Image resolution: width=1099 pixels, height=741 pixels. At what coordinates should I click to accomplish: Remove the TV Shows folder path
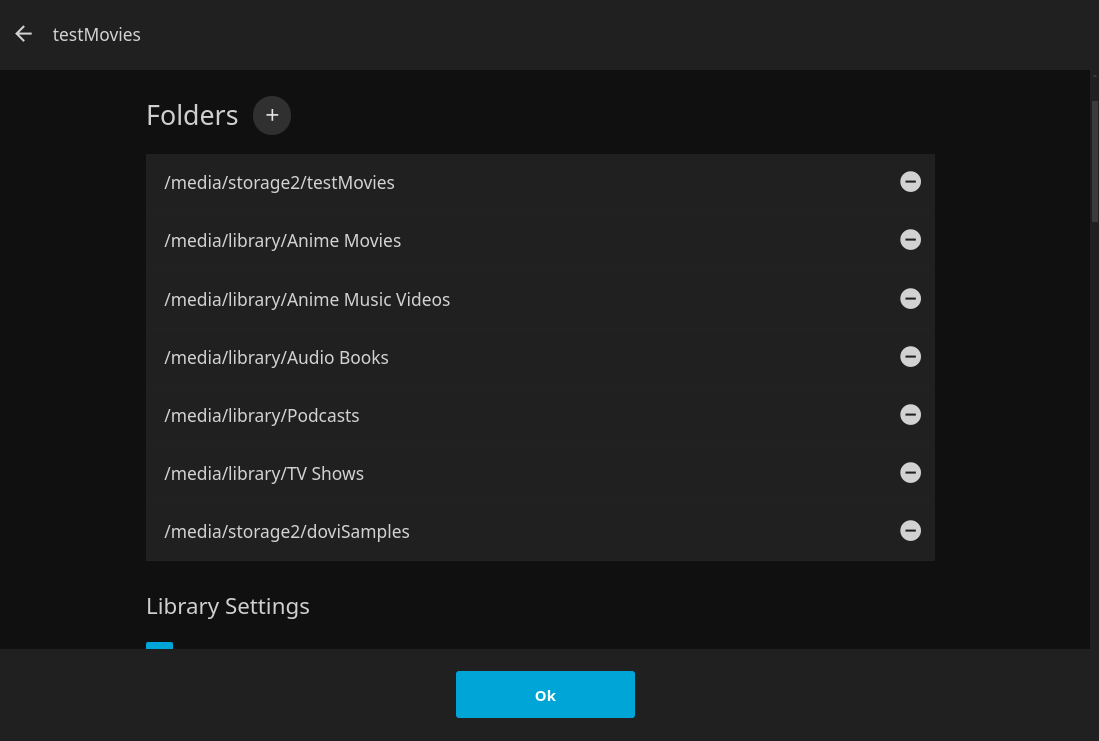[x=910, y=473]
